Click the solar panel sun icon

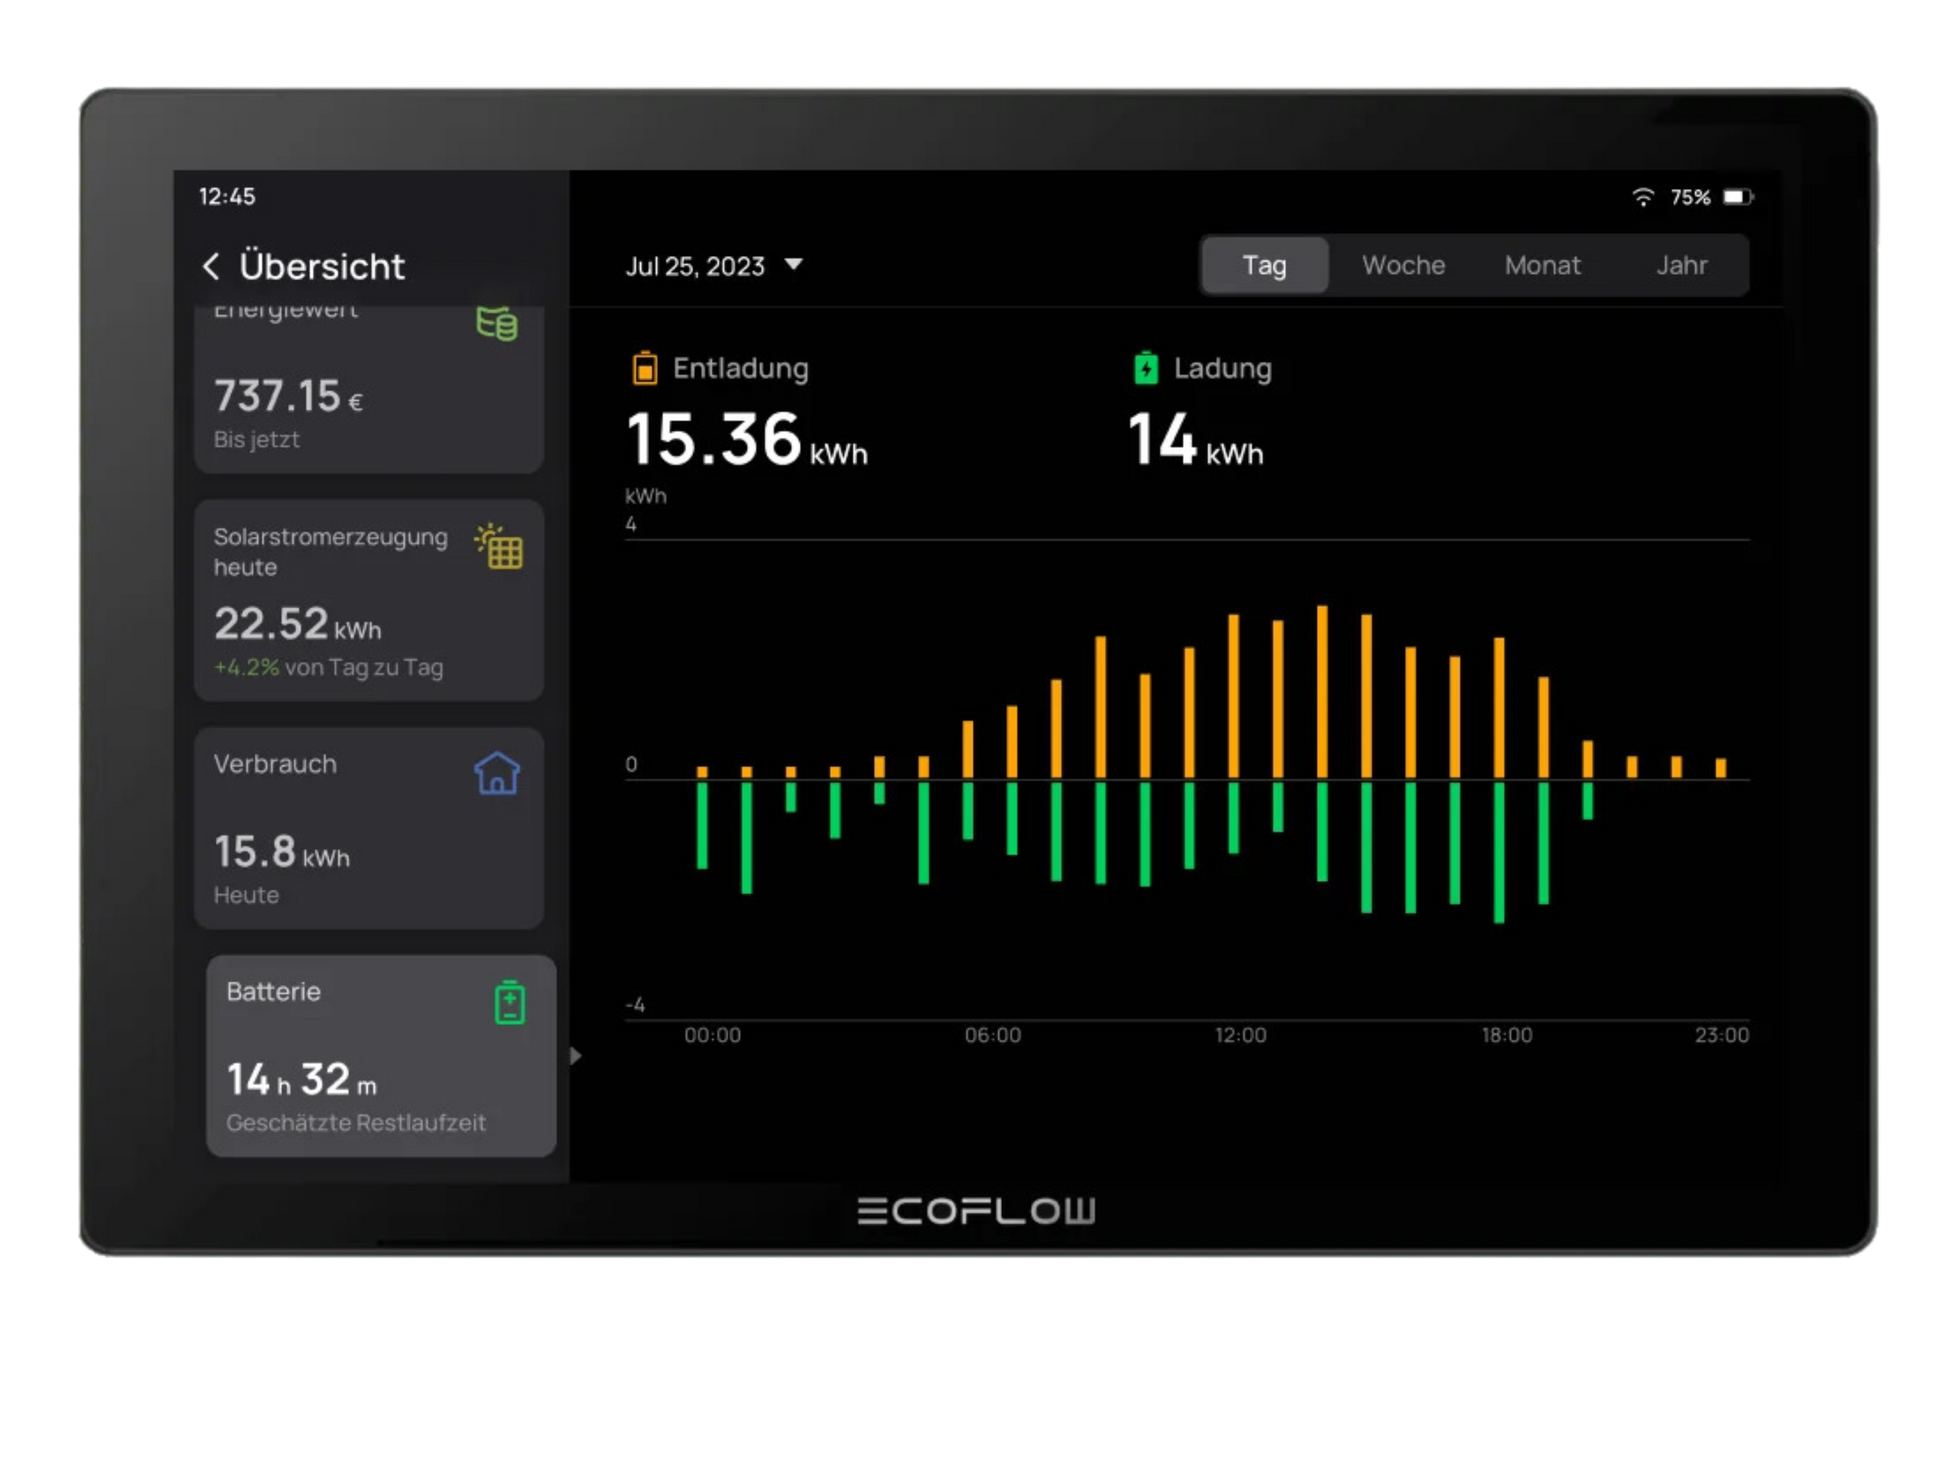[499, 546]
